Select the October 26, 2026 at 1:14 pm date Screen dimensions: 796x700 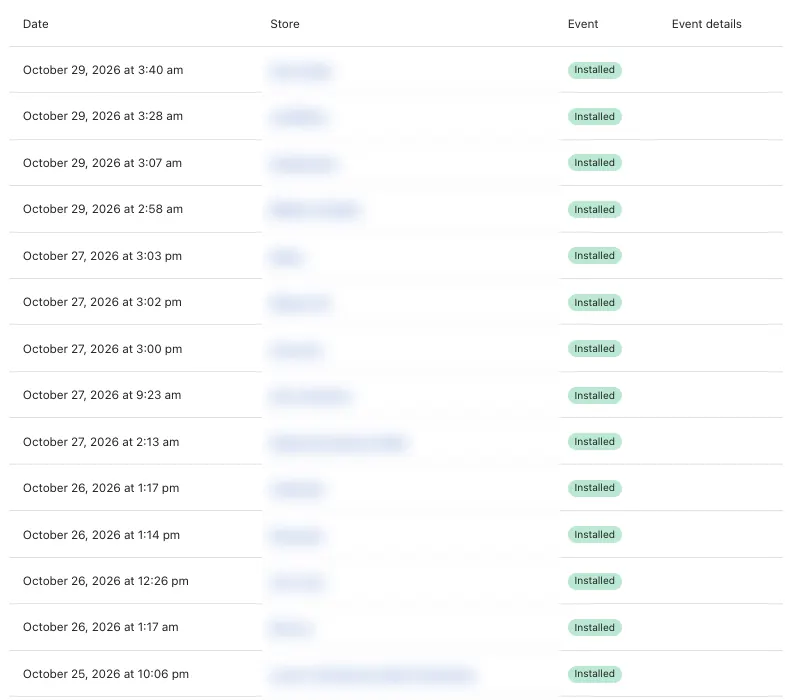click(101, 535)
